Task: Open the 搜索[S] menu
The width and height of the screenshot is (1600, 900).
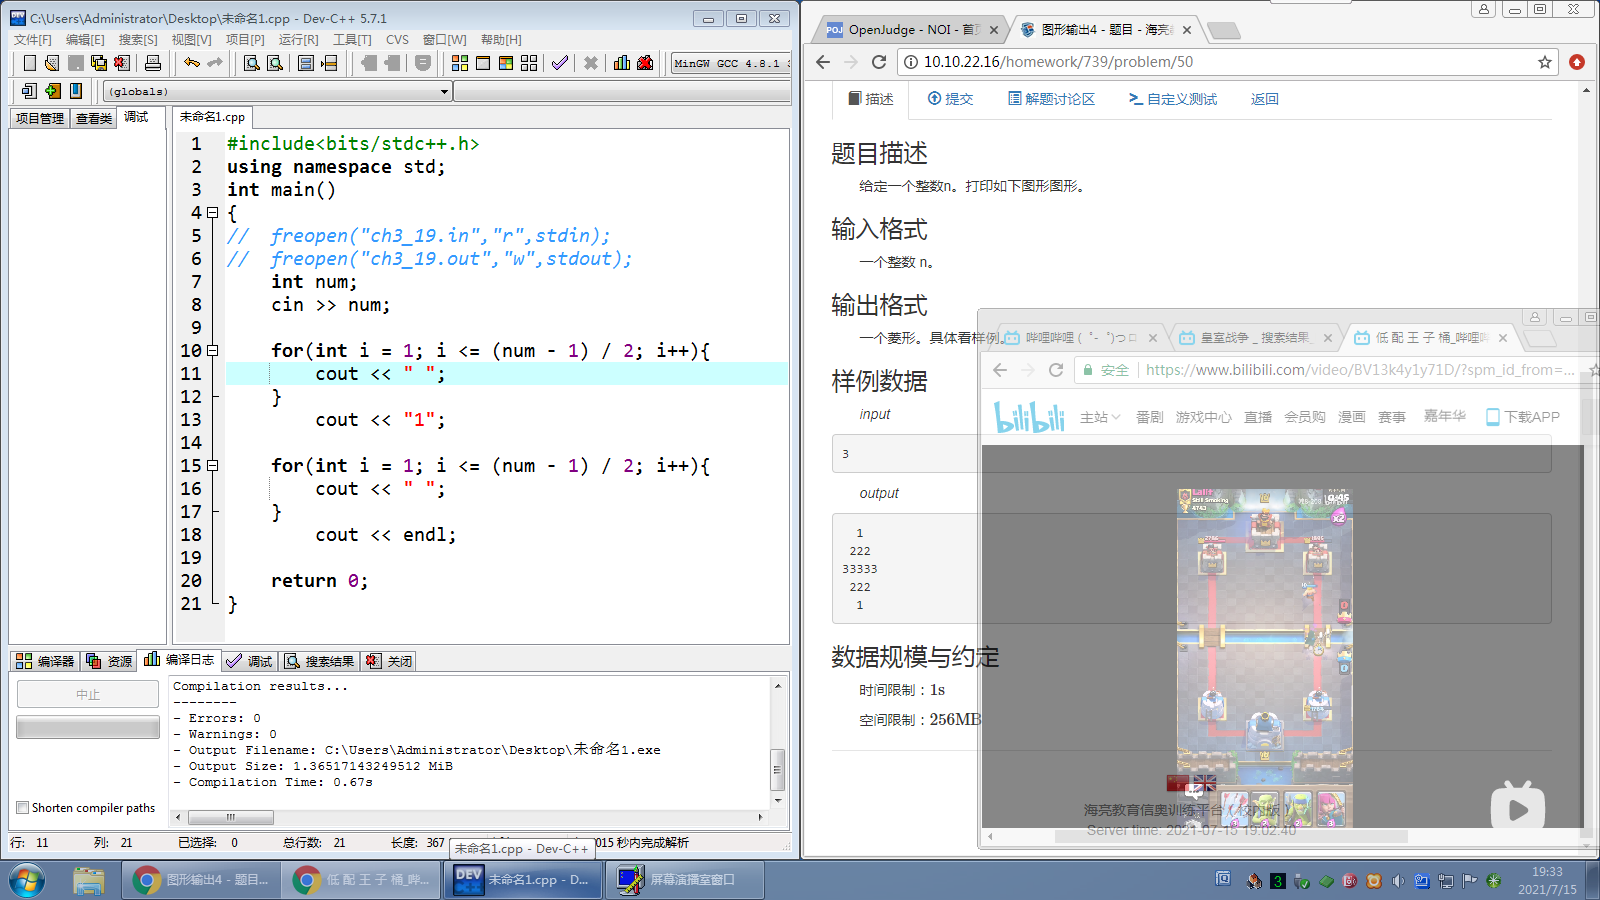Action: click(x=138, y=40)
